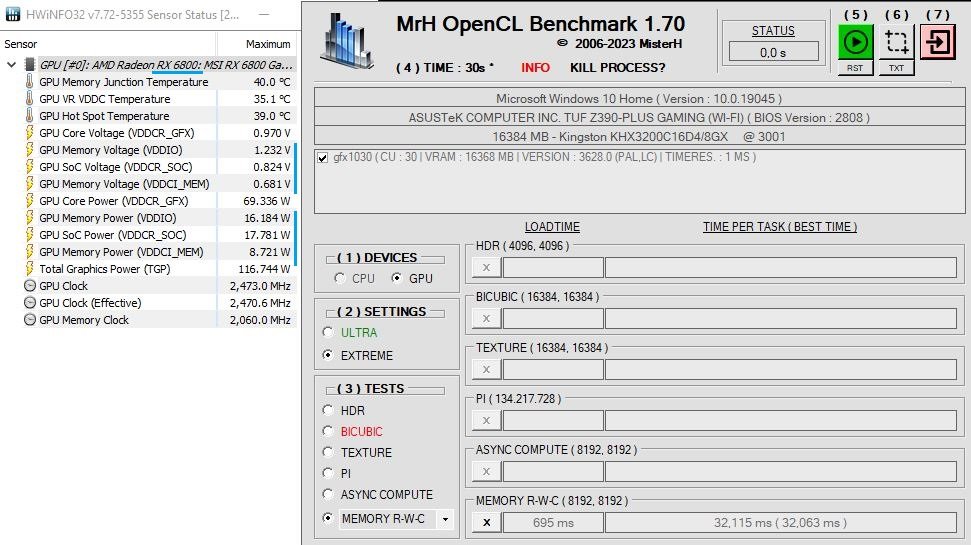Click clock icon beside GPU Clock
The height and width of the screenshot is (545, 971).
(29, 286)
